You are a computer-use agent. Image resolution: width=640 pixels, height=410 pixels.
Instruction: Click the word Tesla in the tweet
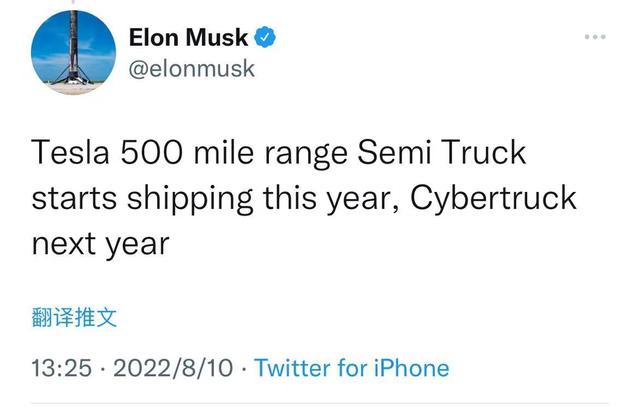coord(71,153)
